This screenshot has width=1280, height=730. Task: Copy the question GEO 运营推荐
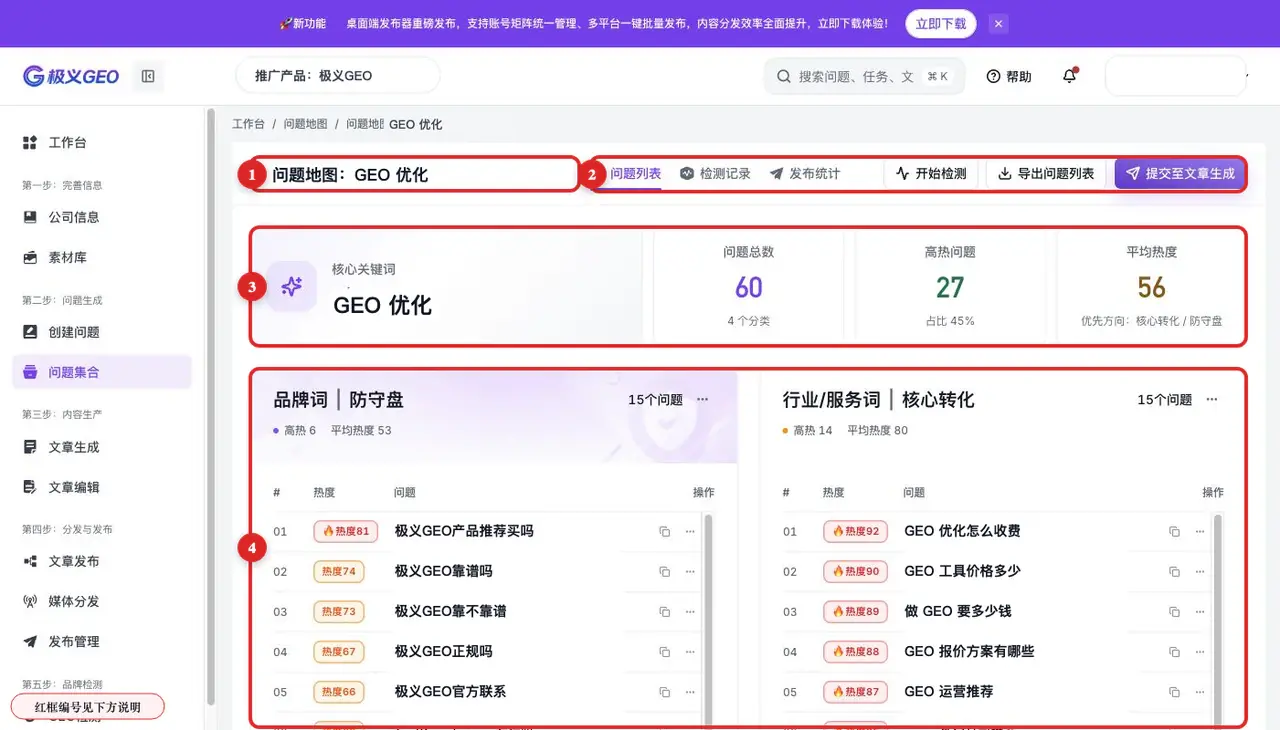pos(1174,691)
